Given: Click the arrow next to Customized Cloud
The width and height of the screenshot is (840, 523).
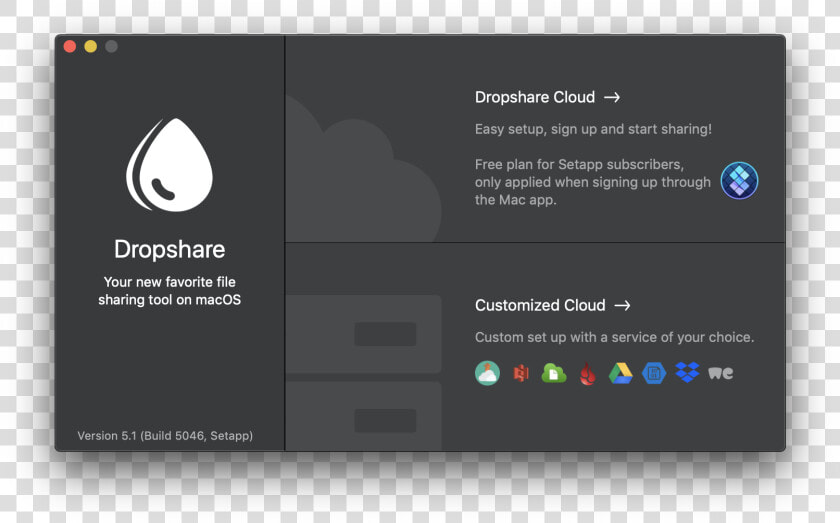Looking at the screenshot, I should (622, 305).
